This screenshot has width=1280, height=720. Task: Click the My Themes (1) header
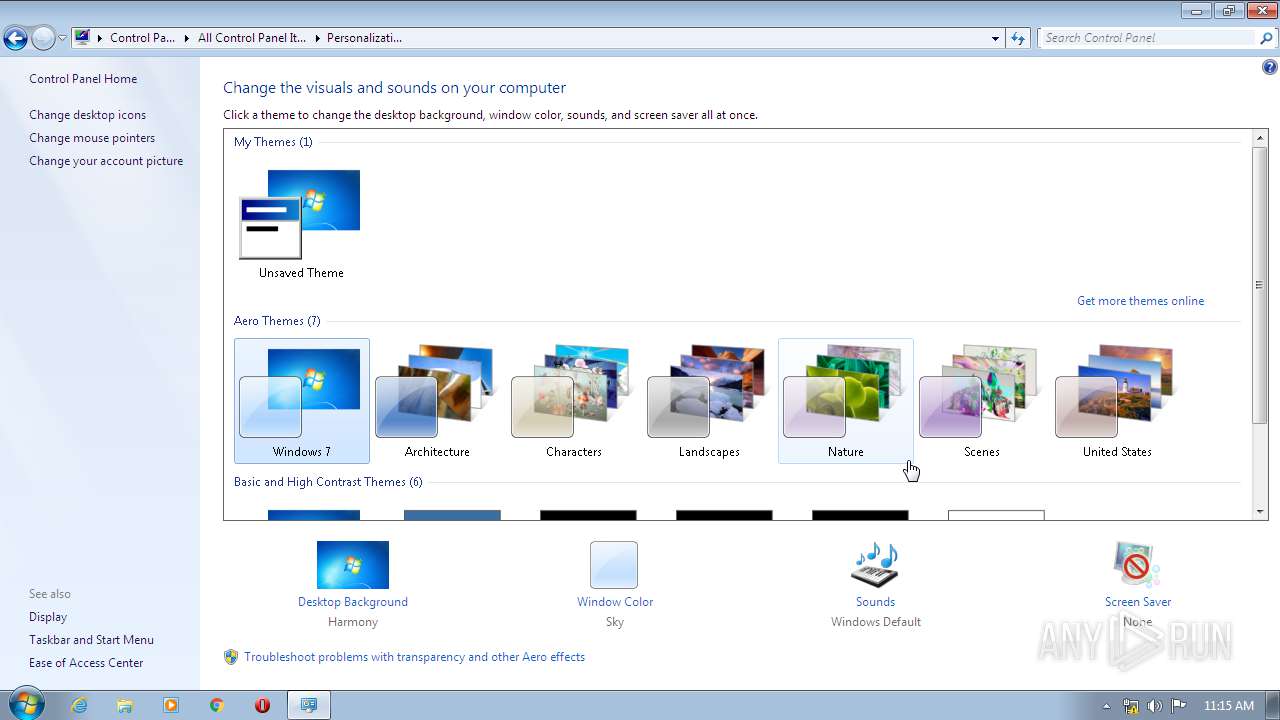pyautogui.click(x=273, y=142)
